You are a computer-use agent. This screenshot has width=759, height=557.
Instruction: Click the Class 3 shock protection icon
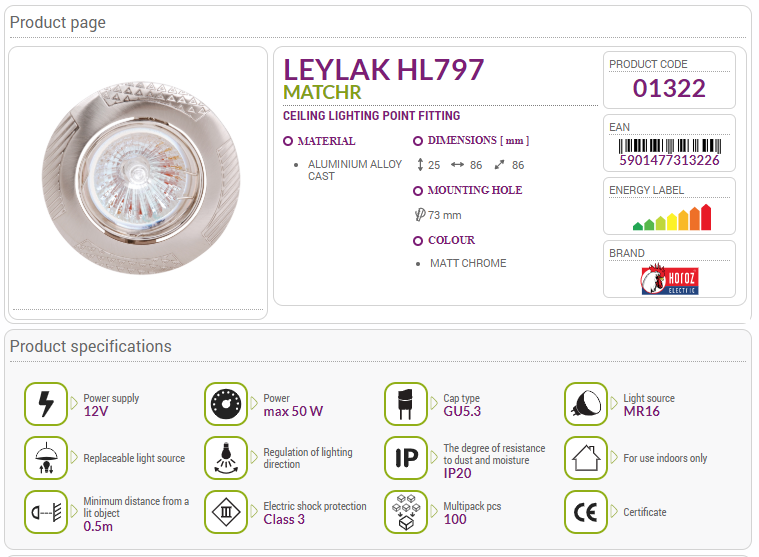coord(226,512)
